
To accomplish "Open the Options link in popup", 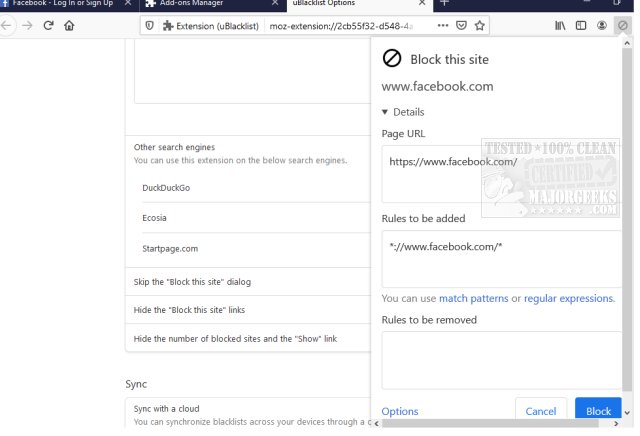I will pos(400,411).
